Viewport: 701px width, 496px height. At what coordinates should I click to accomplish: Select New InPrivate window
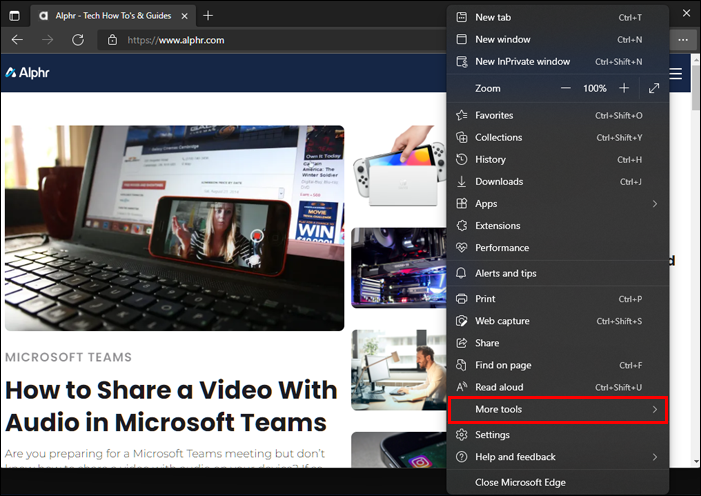558,61
